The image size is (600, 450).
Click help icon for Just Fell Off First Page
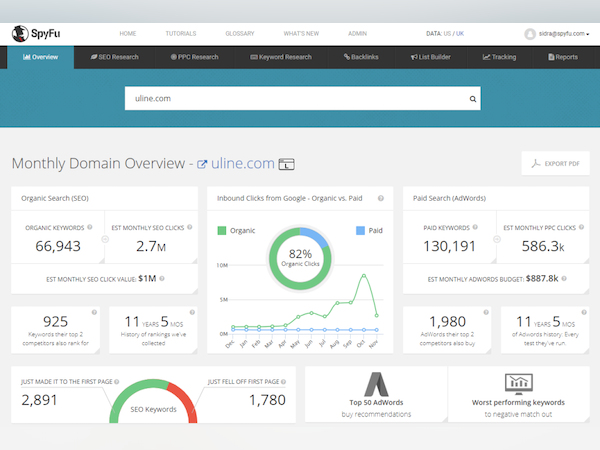coord(283,382)
